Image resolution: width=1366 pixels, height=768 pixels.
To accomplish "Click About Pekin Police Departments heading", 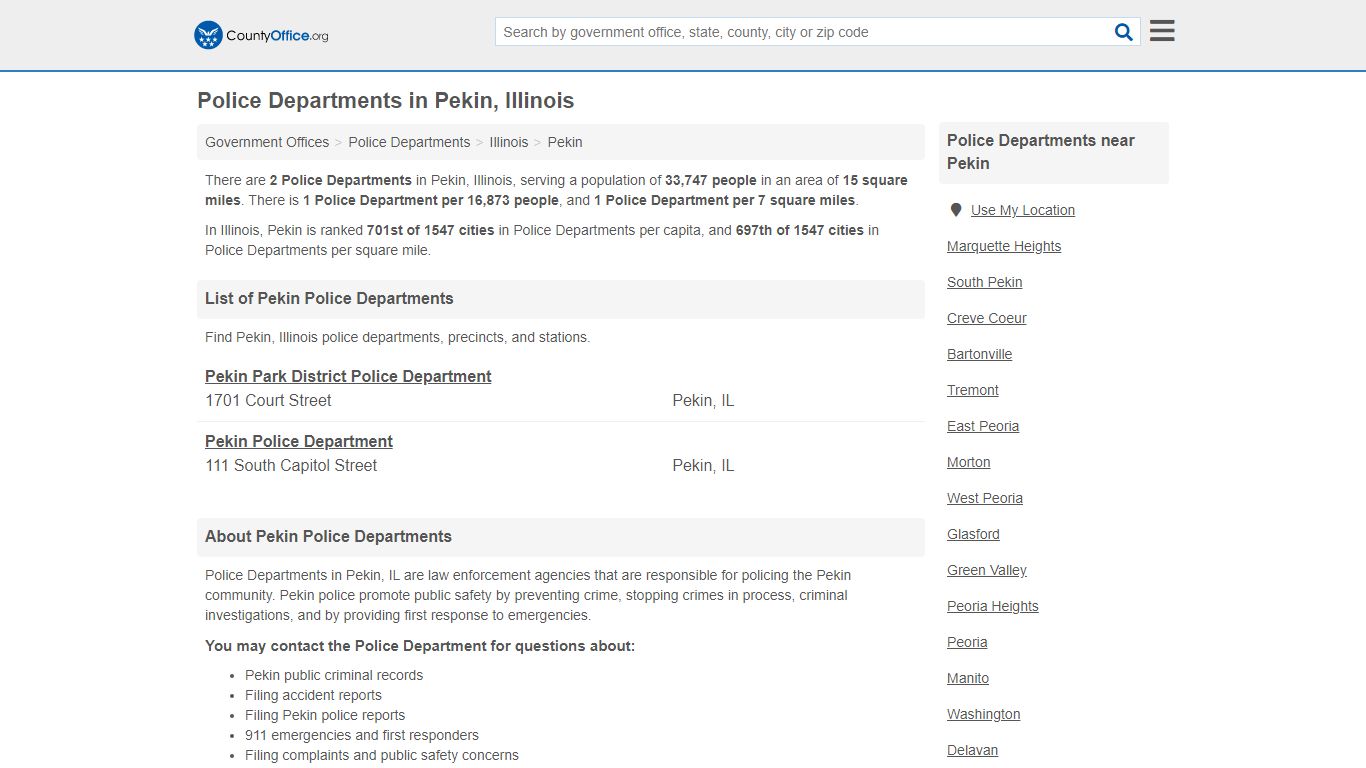I will click(x=328, y=536).
